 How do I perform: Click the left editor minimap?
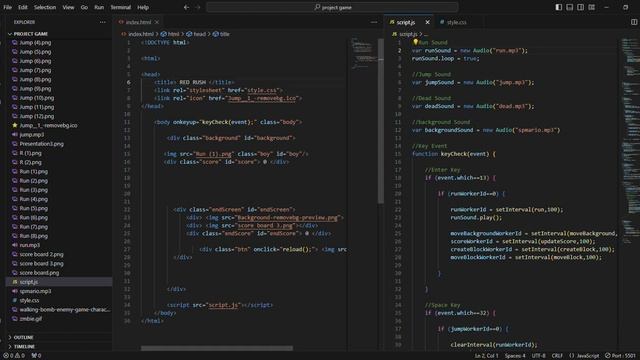[x=364, y=53]
